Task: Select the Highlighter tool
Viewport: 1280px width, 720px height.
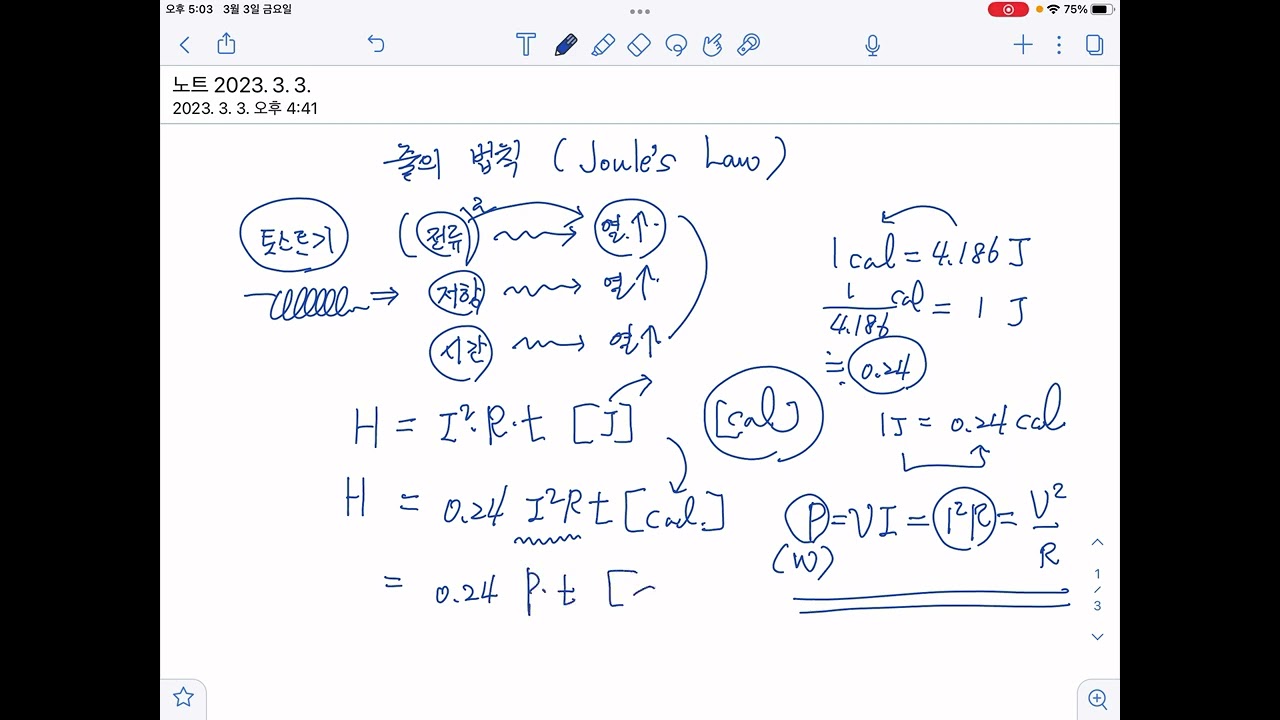Action: click(603, 45)
